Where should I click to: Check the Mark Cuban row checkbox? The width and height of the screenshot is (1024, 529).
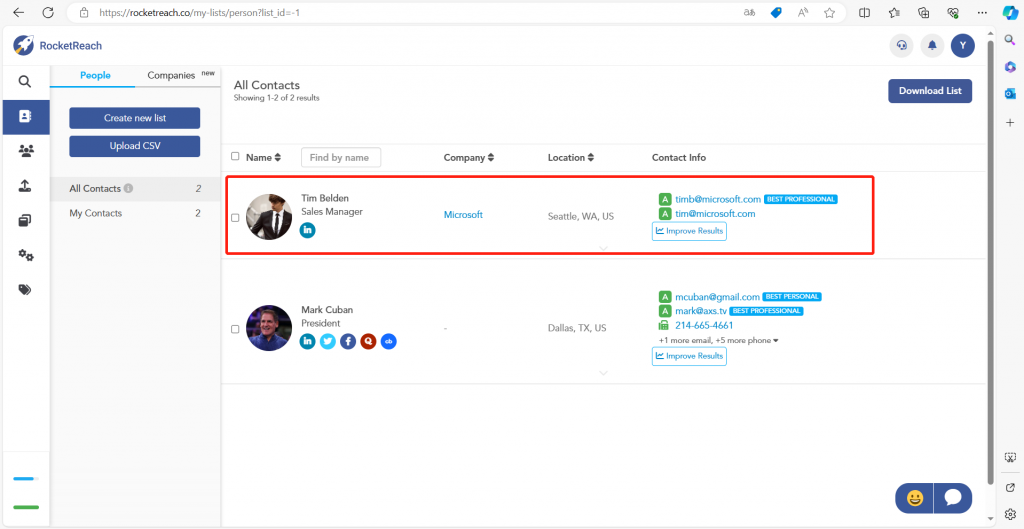pyautogui.click(x=235, y=329)
